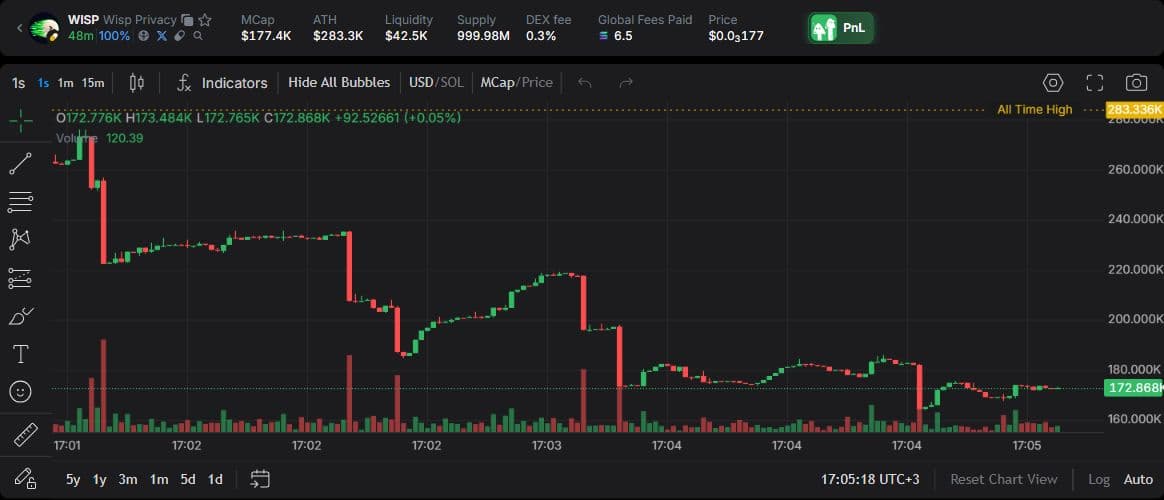This screenshot has height=500, width=1164.
Task: Click the All Time High label
Action: click(1035, 110)
